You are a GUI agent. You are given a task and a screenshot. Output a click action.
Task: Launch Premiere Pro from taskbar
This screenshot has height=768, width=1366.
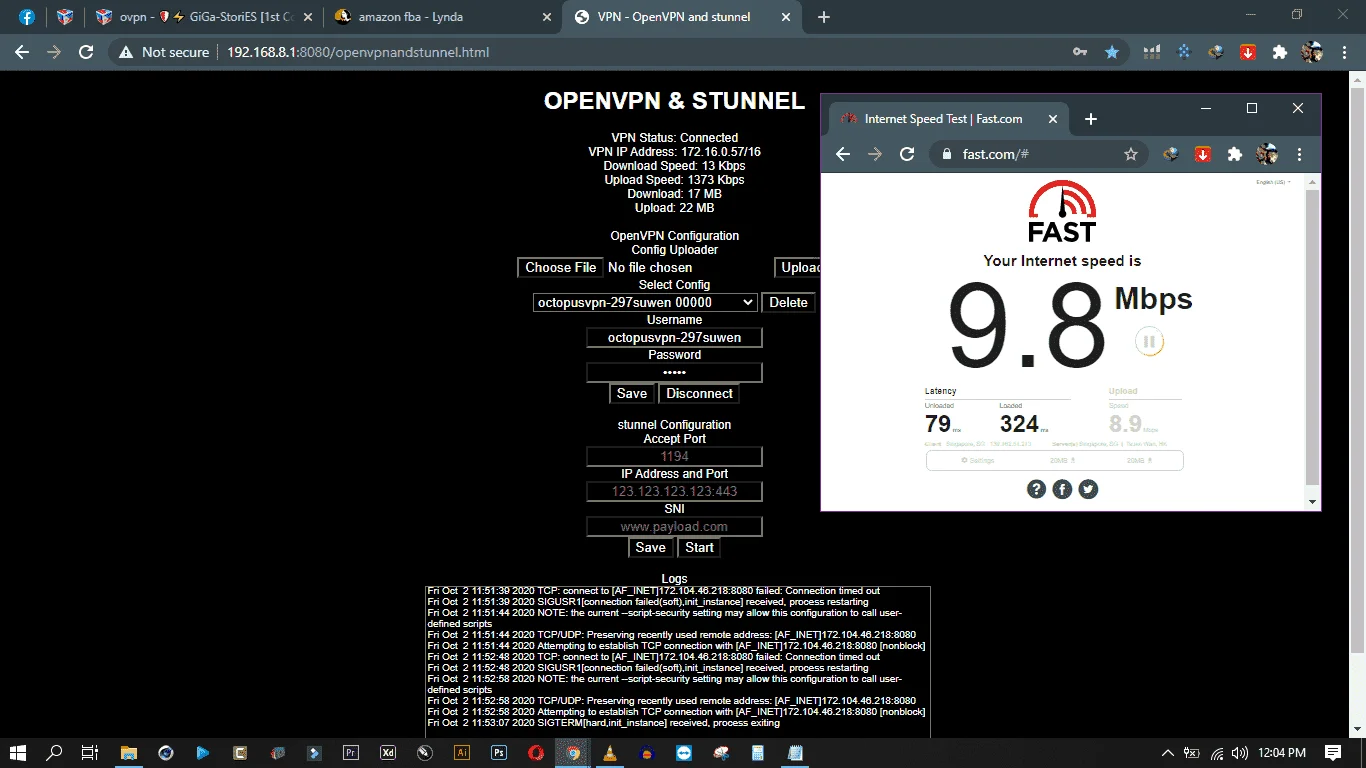(350, 753)
